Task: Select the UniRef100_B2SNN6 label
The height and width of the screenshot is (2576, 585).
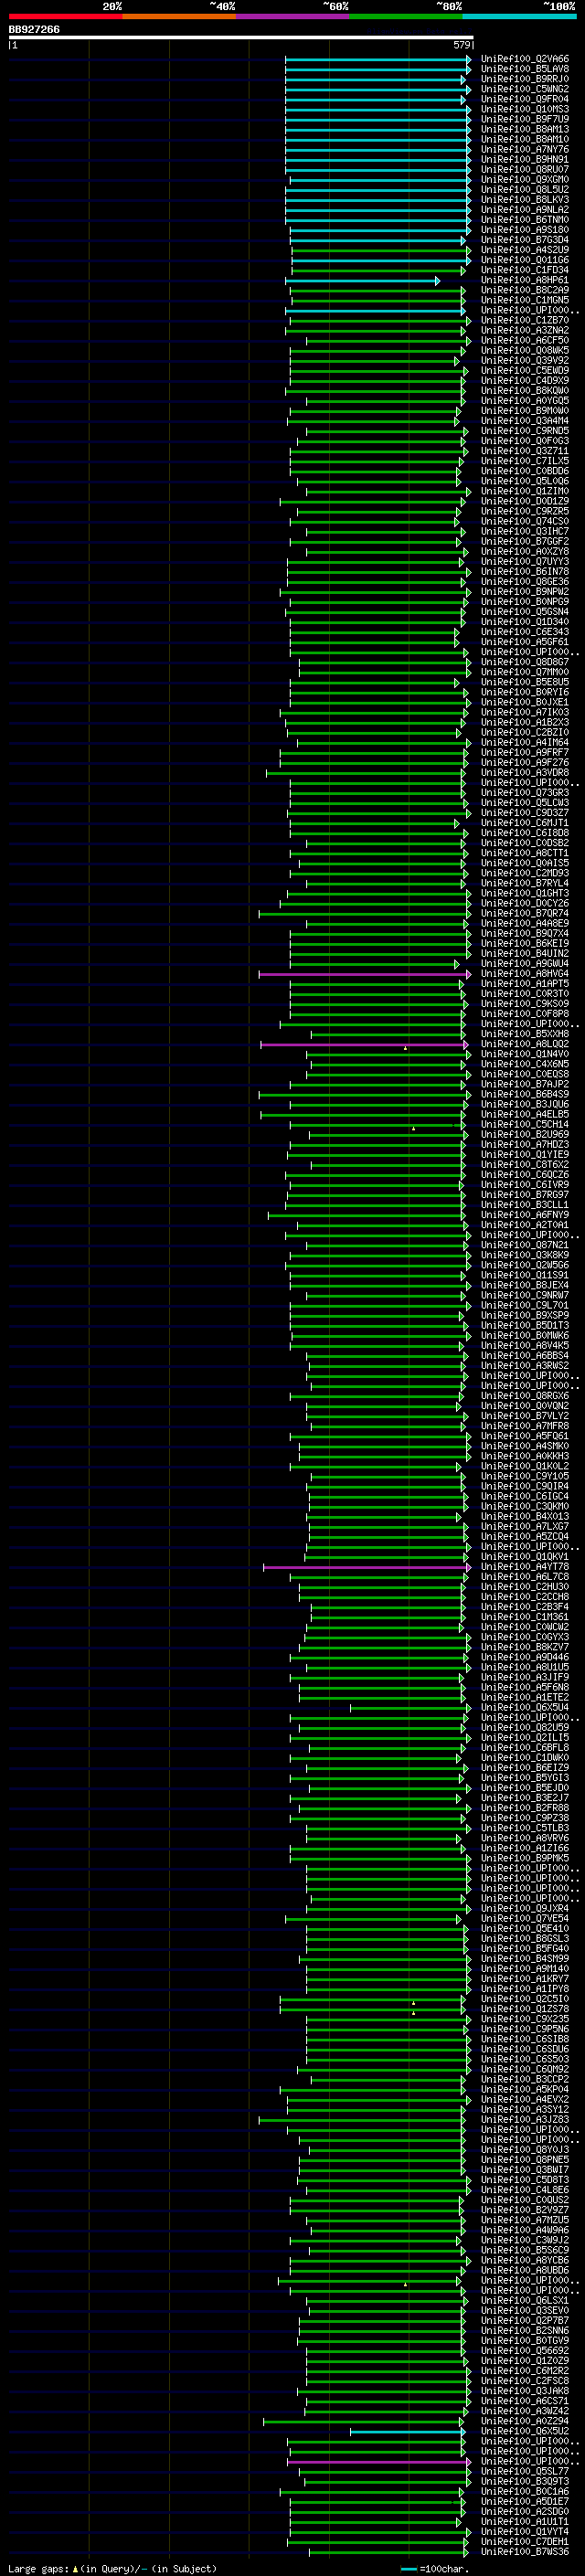Action: 524,2330
